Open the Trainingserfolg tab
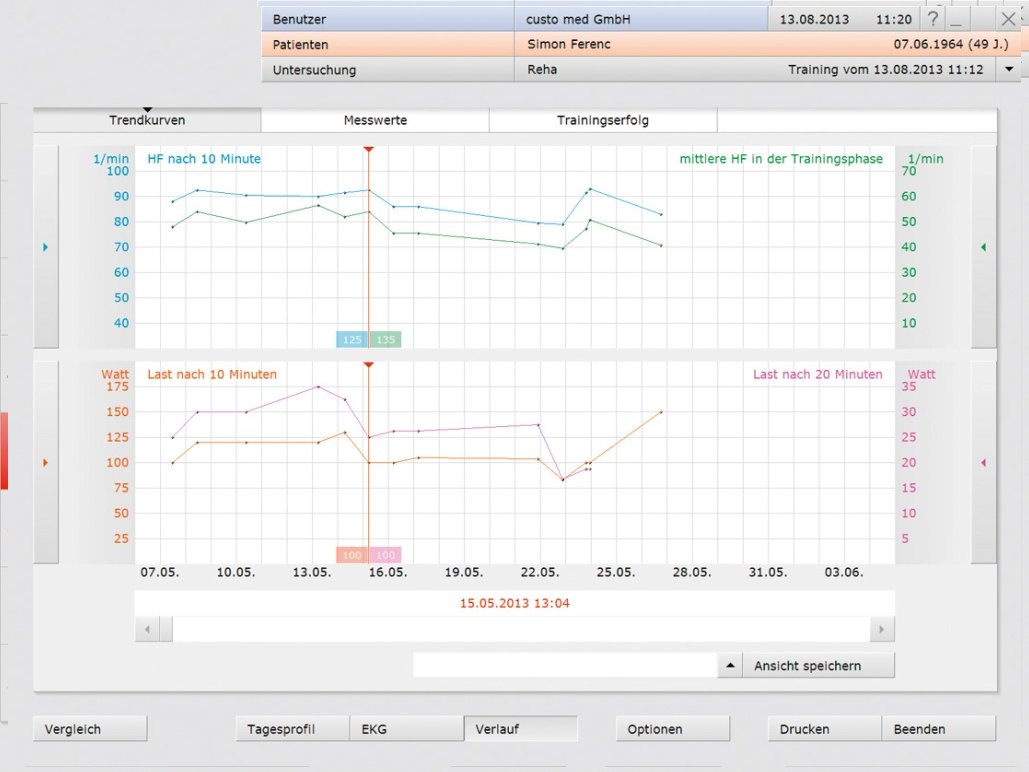 click(603, 120)
